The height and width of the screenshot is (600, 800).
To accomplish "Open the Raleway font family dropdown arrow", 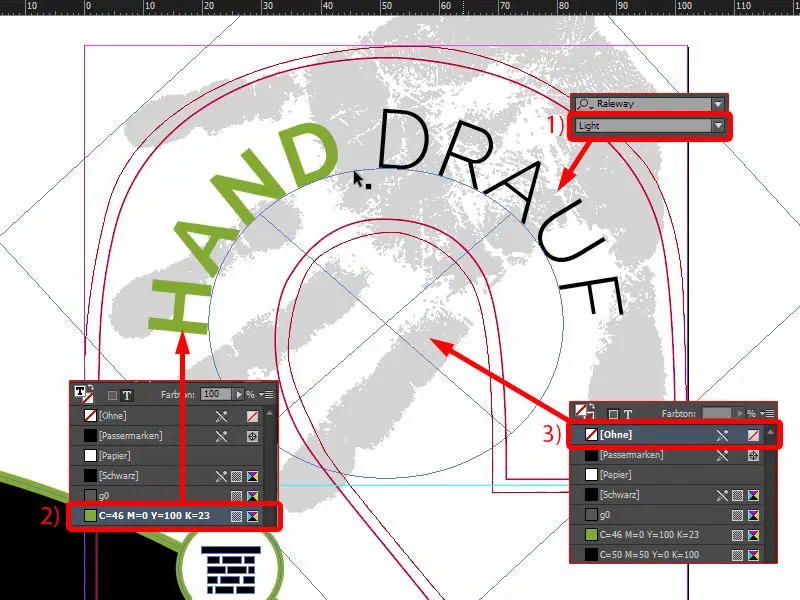I will click(718, 104).
